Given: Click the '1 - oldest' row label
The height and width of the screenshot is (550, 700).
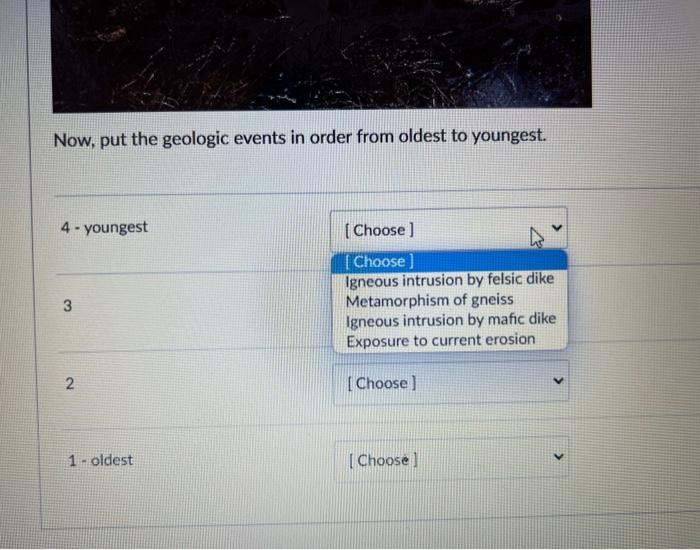Looking at the screenshot, I should (100, 460).
